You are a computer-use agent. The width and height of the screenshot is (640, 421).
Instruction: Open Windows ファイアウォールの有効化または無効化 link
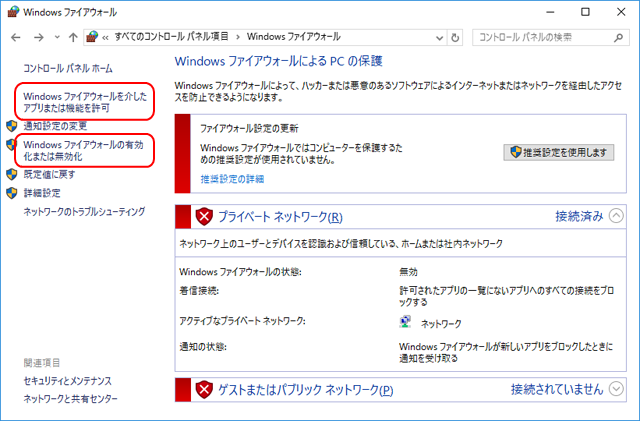coord(84,151)
